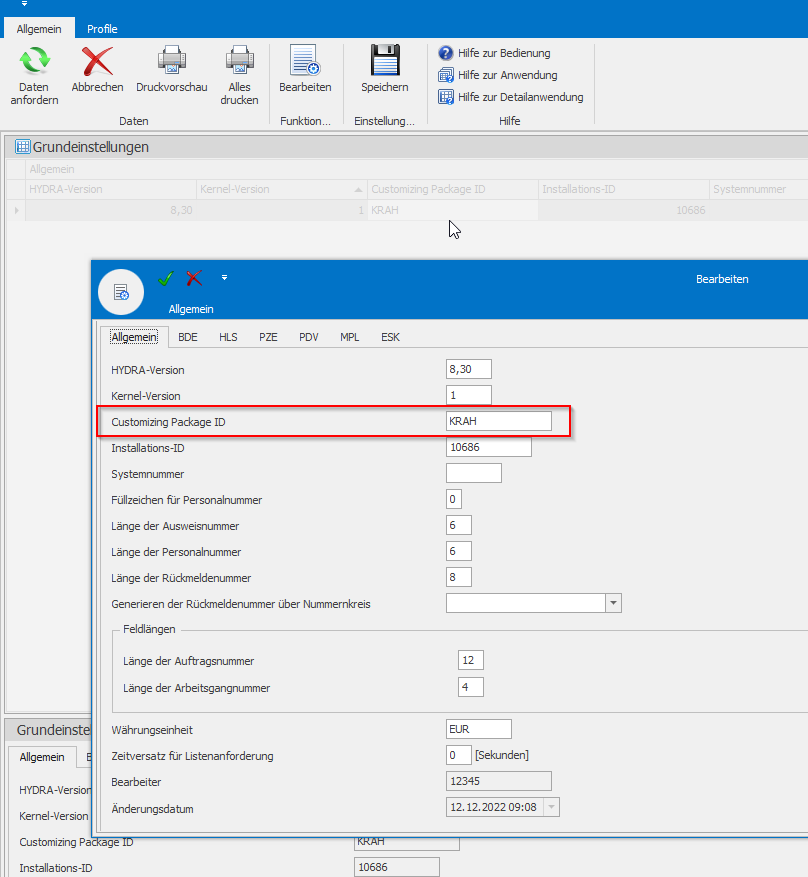Switch to the MPL tab

coord(349,337)
